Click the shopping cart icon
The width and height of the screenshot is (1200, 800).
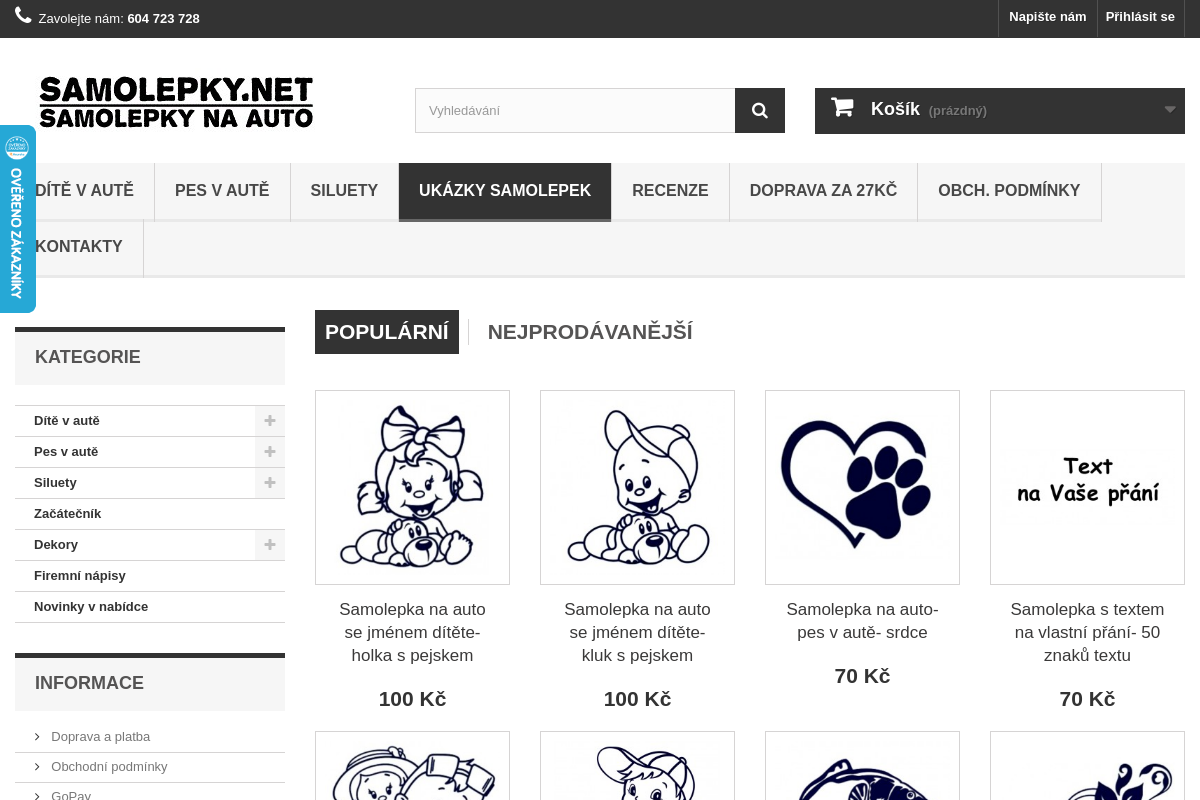coord(842,108)
